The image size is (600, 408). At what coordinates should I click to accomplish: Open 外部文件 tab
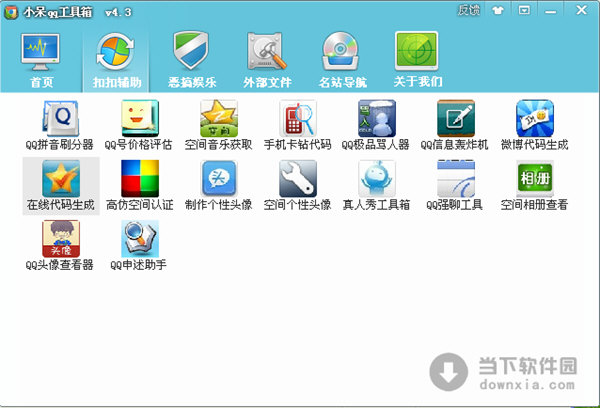pos(267,60)
